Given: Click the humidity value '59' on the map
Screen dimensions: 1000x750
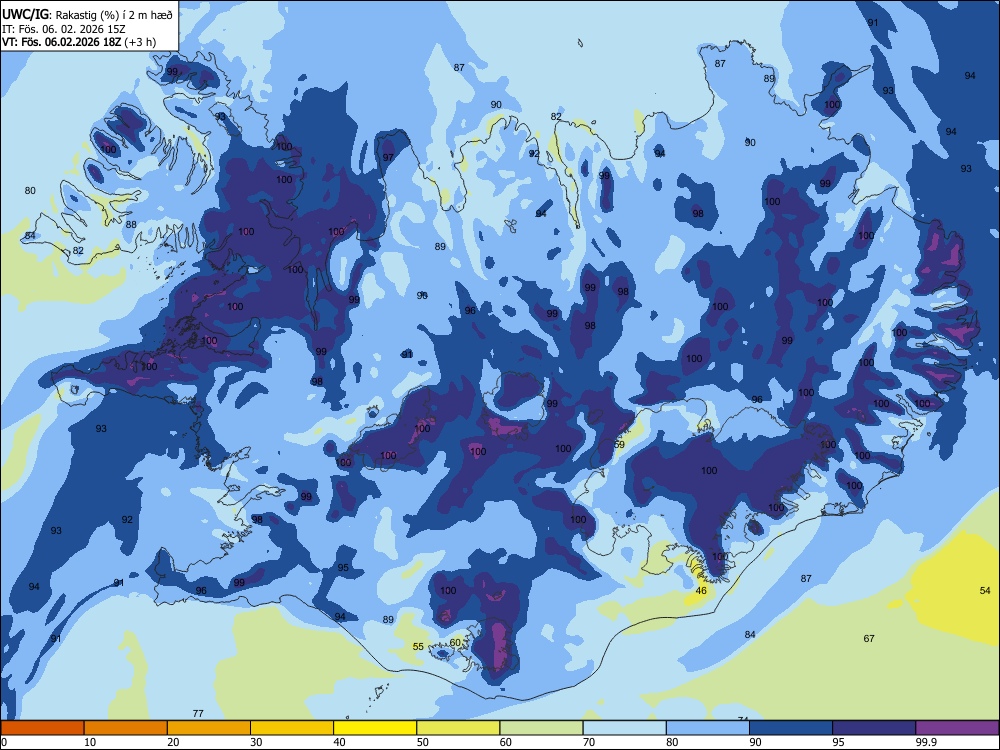Looking at the screenshot, I should [619, 445].
